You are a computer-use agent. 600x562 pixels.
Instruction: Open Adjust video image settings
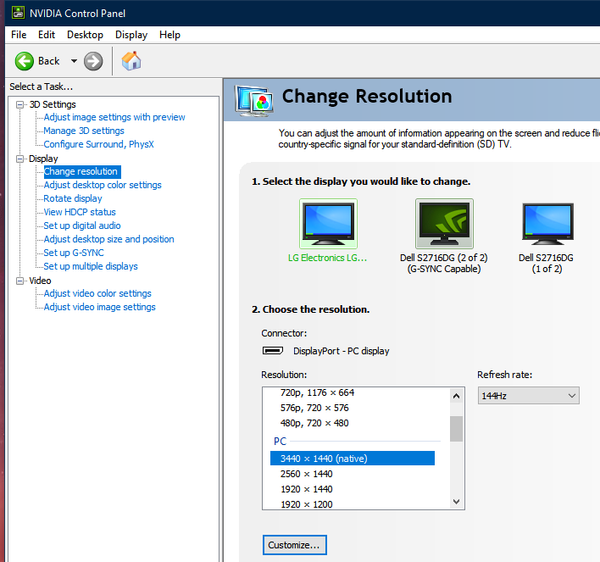tap(99, 307)
